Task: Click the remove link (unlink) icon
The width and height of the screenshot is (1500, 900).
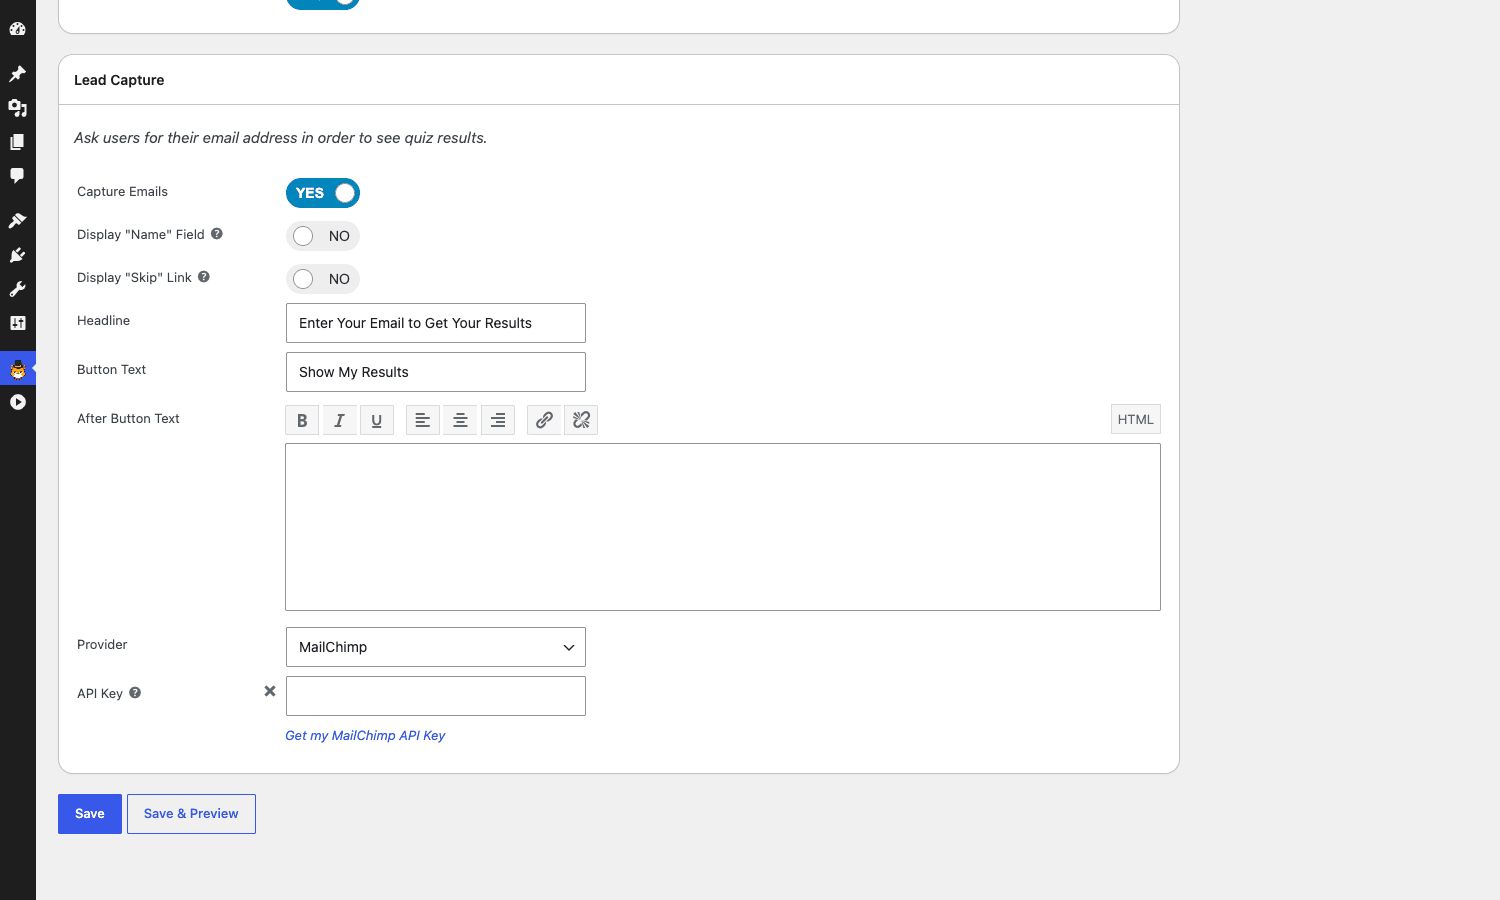Action: 581,420
